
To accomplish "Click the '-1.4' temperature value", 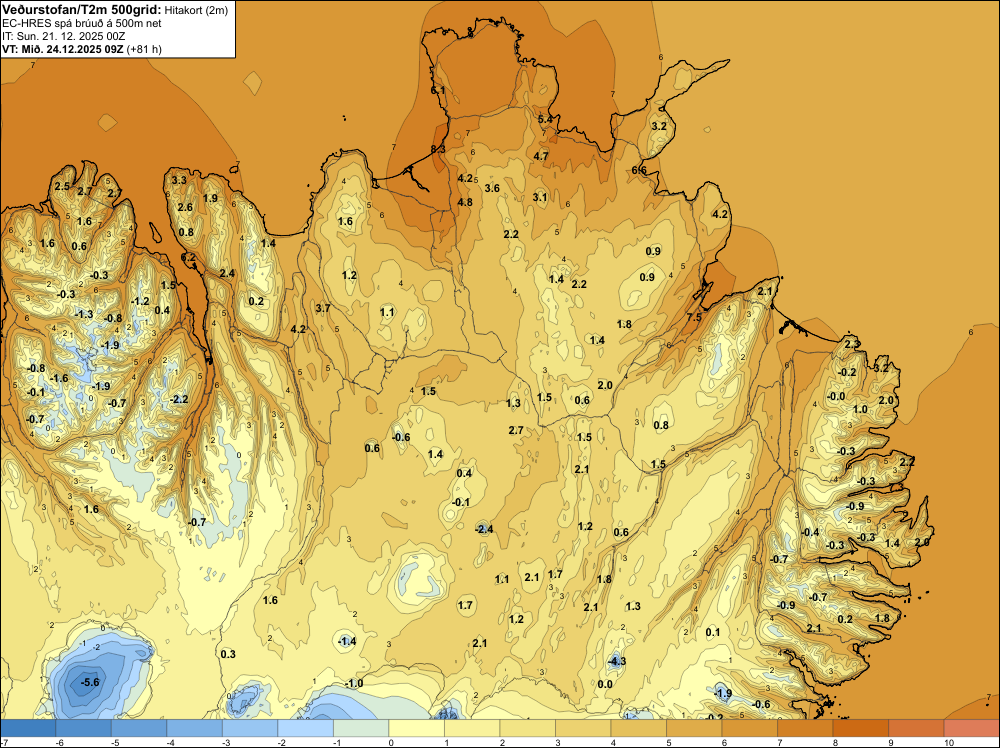I will [x=347, y=642].
